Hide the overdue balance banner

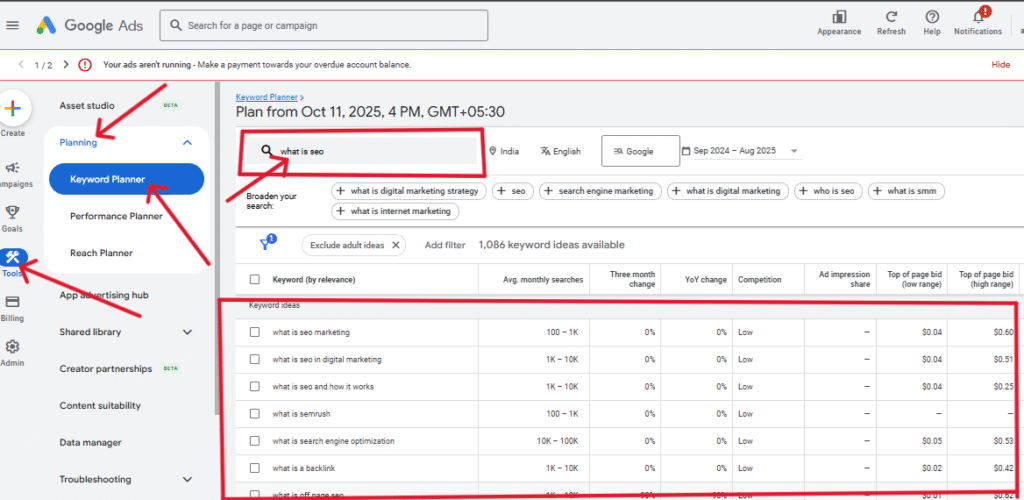1000,65
